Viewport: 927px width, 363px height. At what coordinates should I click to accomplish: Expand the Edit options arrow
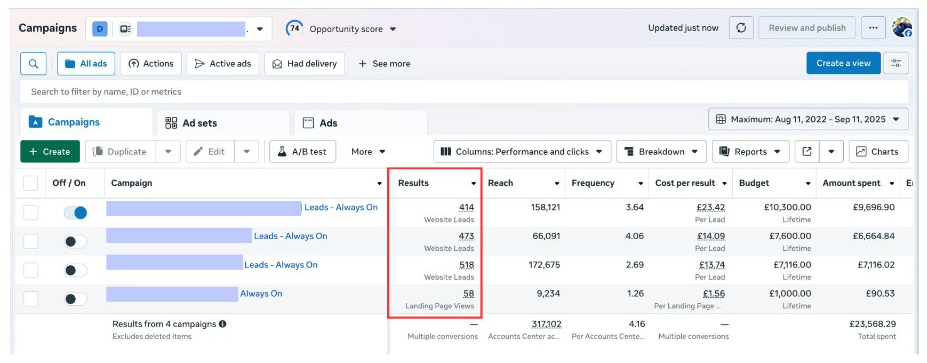click(247, 151)
